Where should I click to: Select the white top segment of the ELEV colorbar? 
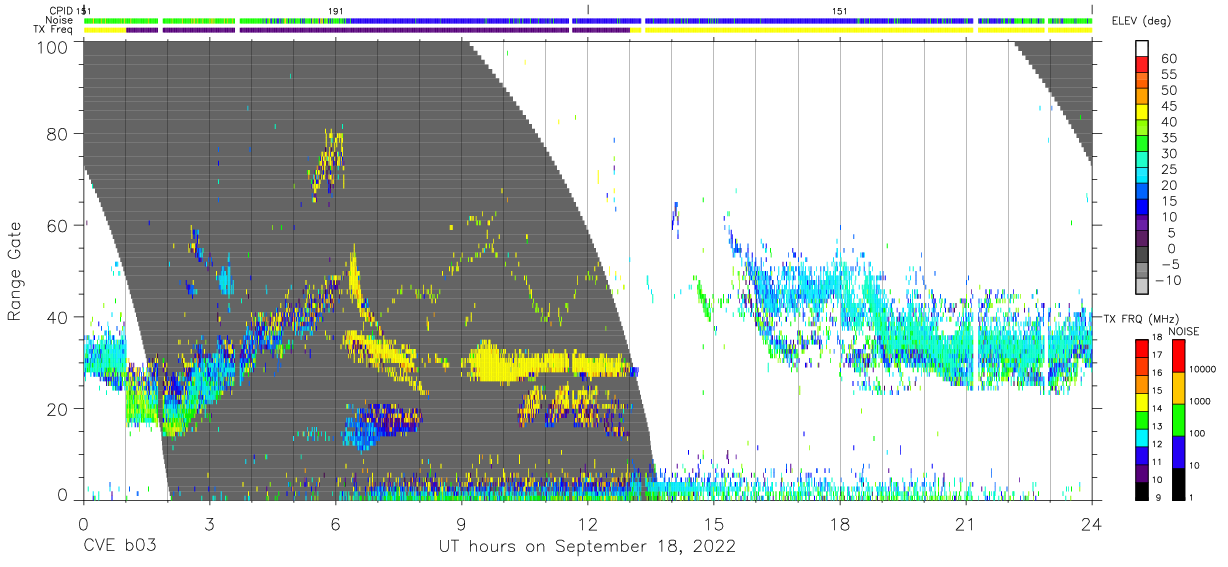[x=1142, y=49]
